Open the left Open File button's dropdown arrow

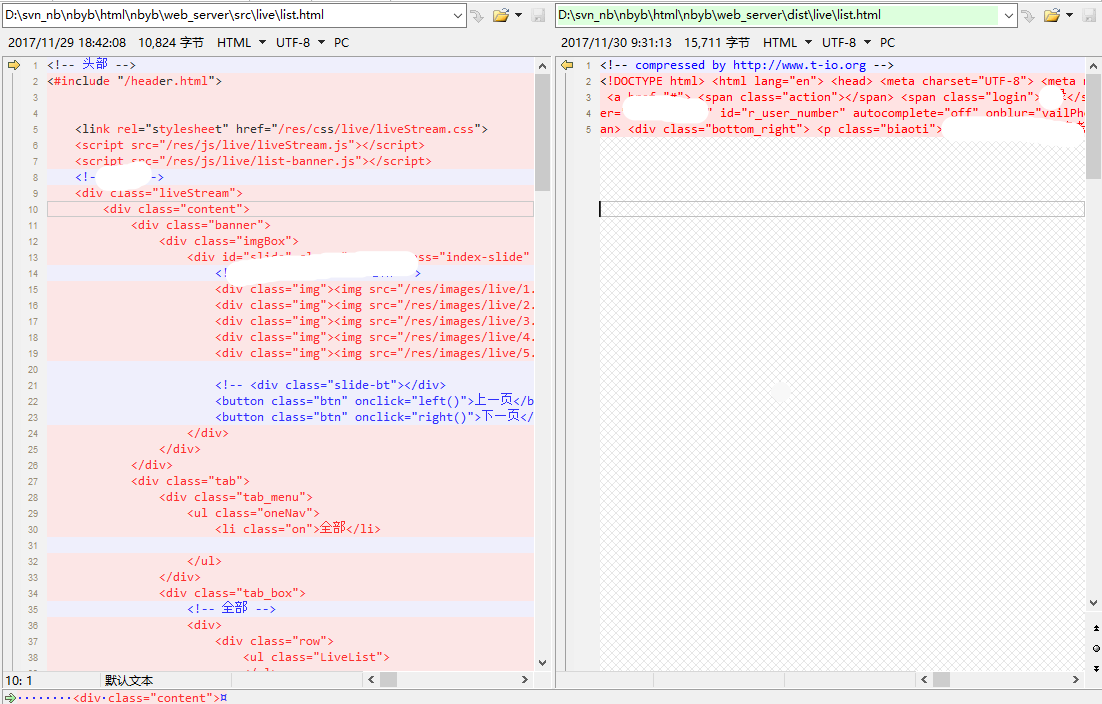point(519,15)
